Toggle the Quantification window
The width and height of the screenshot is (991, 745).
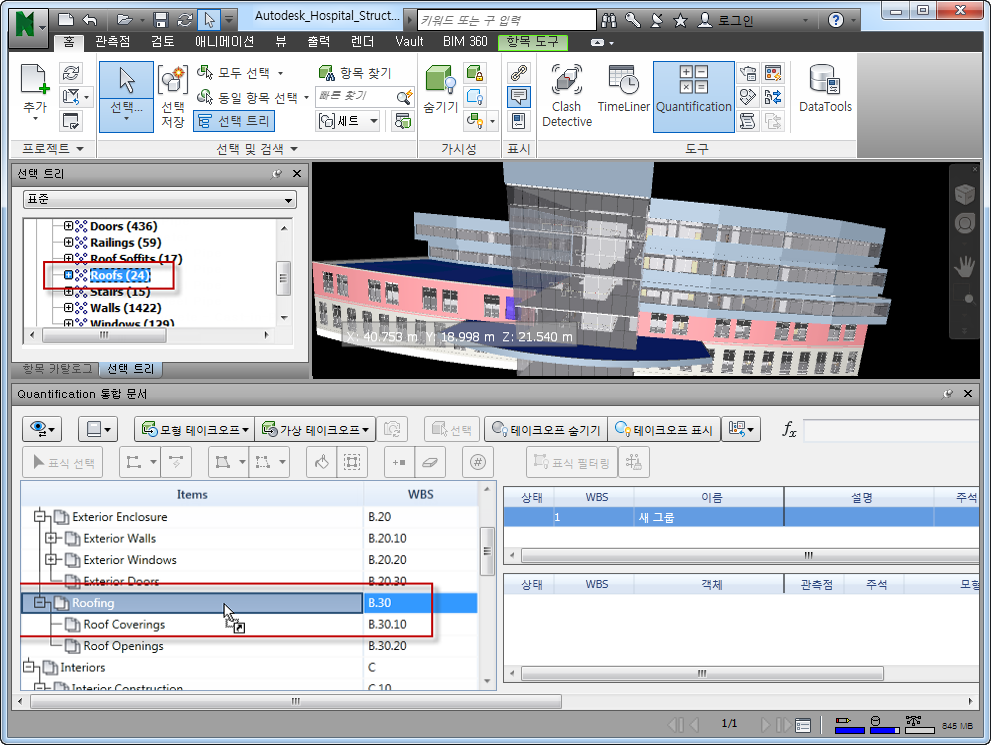point(693,96)
